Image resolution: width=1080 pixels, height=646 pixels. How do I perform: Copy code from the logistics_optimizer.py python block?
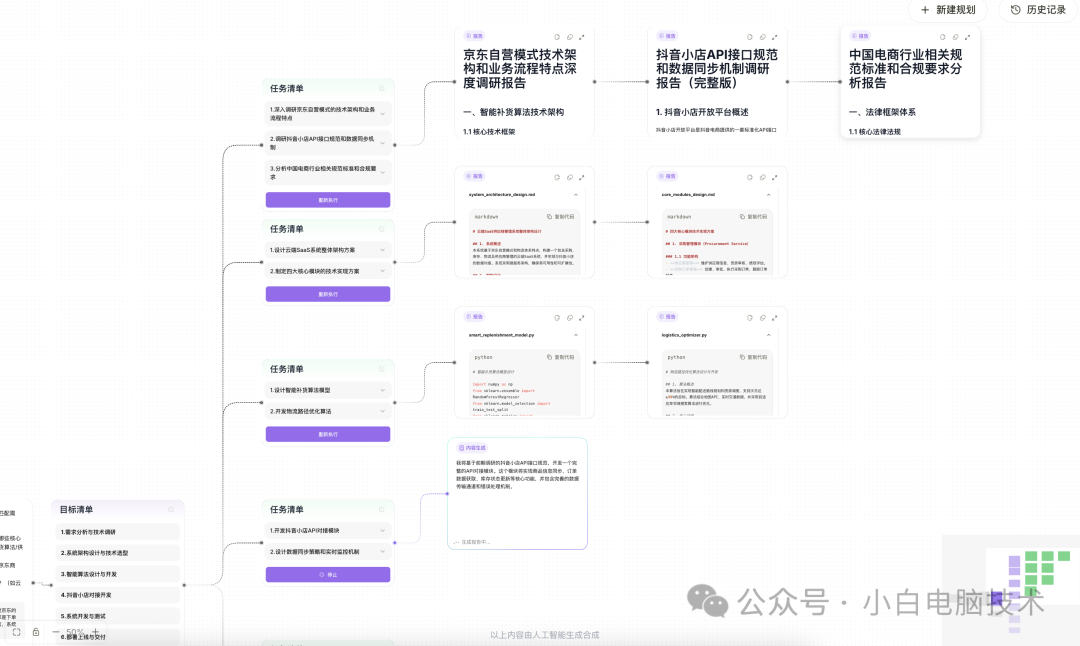754,357
